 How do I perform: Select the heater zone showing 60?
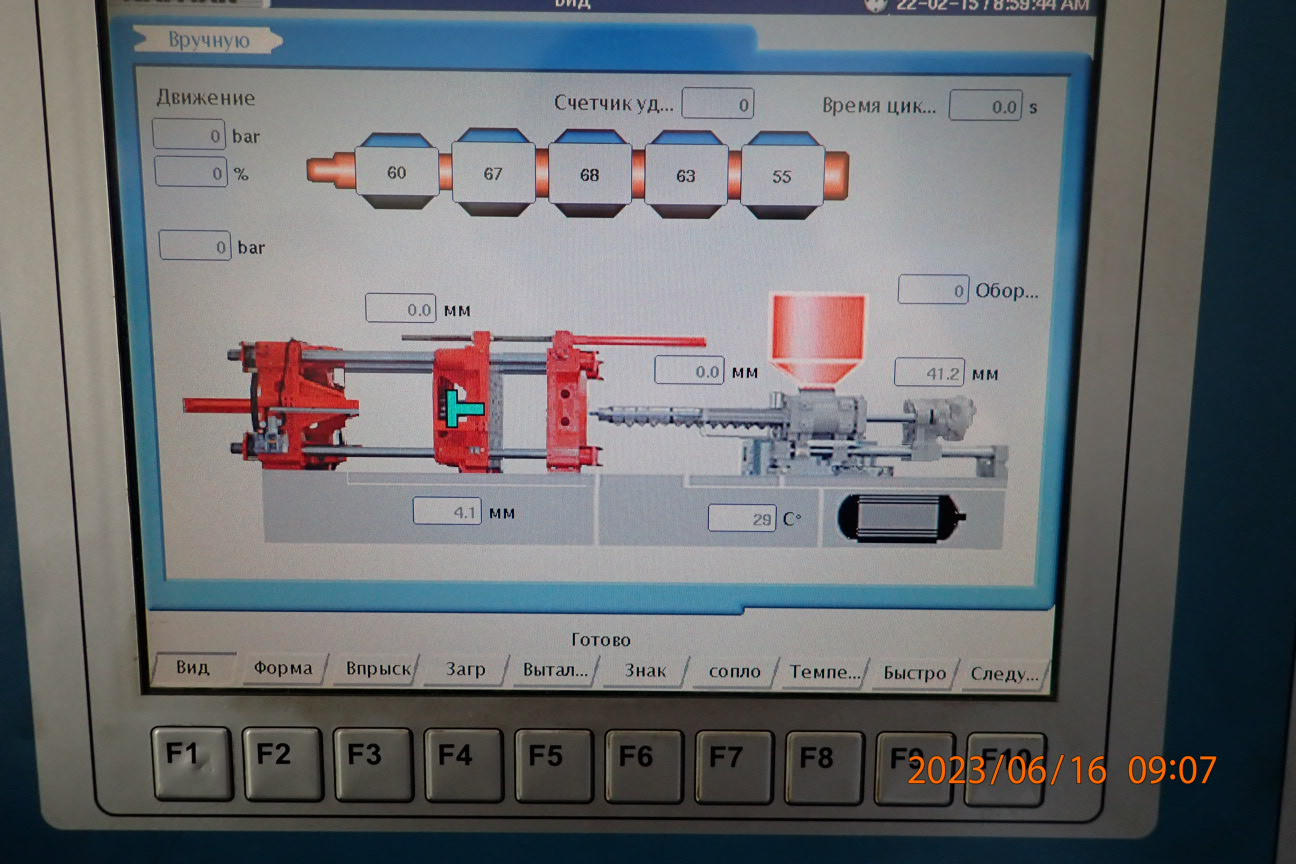coord(397,172)
